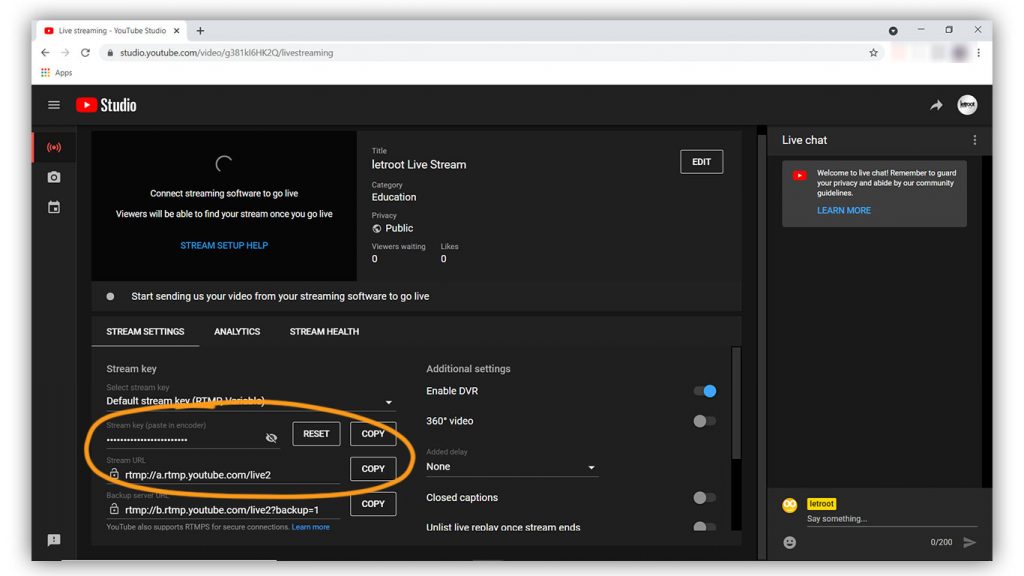Reload the page with the refresh icon
Viewport: 1024px width, 576px height.
tap(86, 52)
